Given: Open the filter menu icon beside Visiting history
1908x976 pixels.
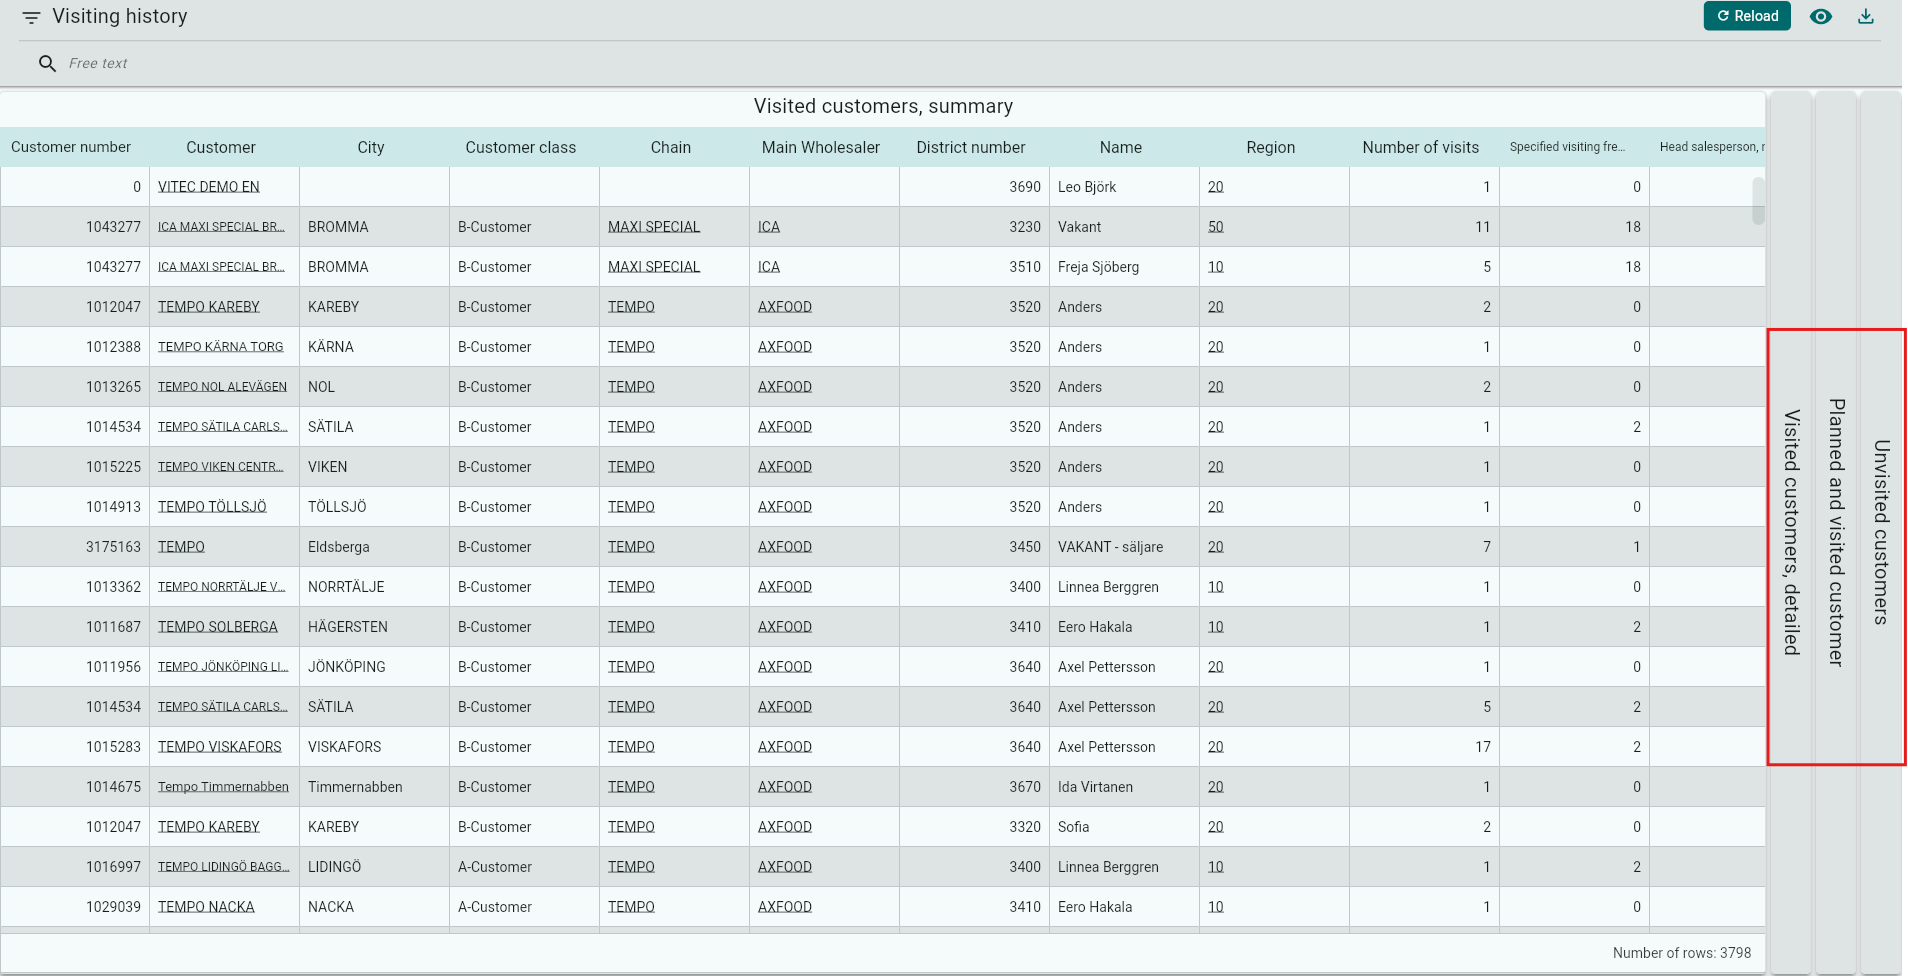Looking at the screenshot, I should click(31, 17).
